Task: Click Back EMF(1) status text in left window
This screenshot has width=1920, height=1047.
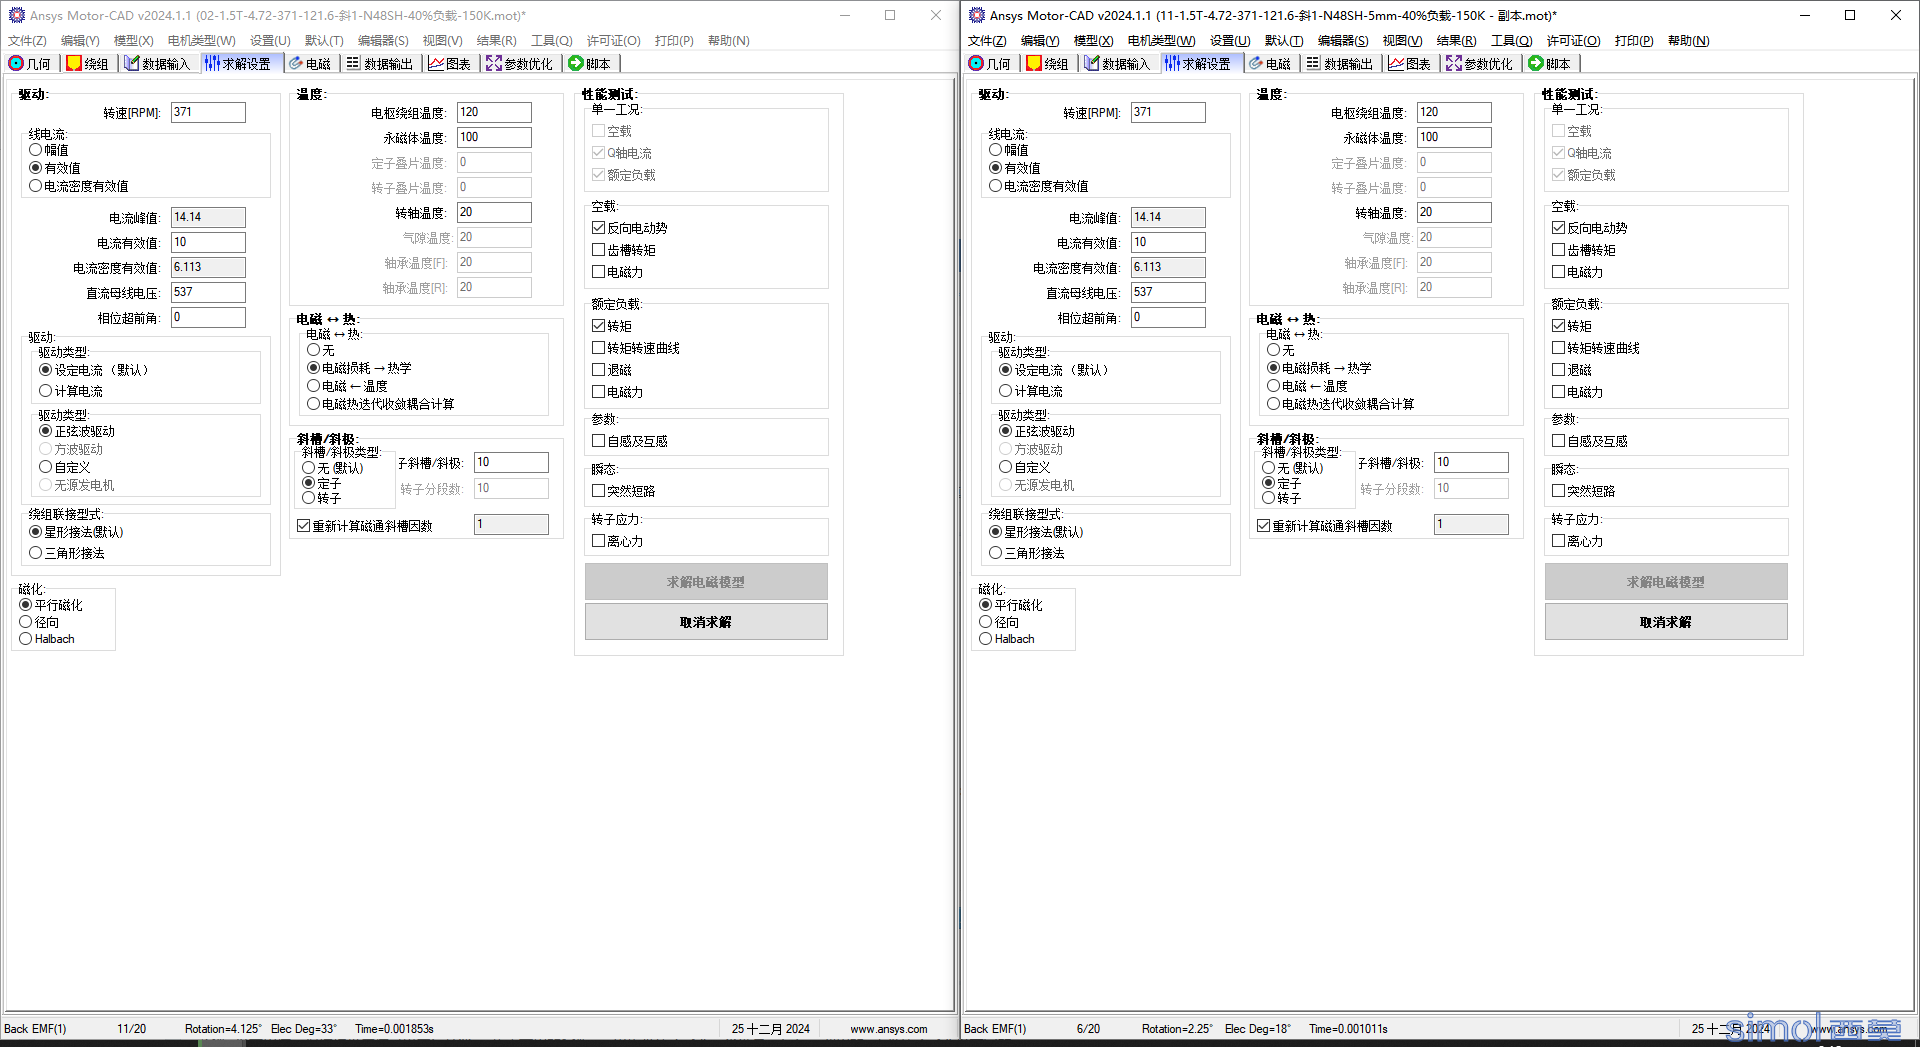Action: [x=35, y=1029]
